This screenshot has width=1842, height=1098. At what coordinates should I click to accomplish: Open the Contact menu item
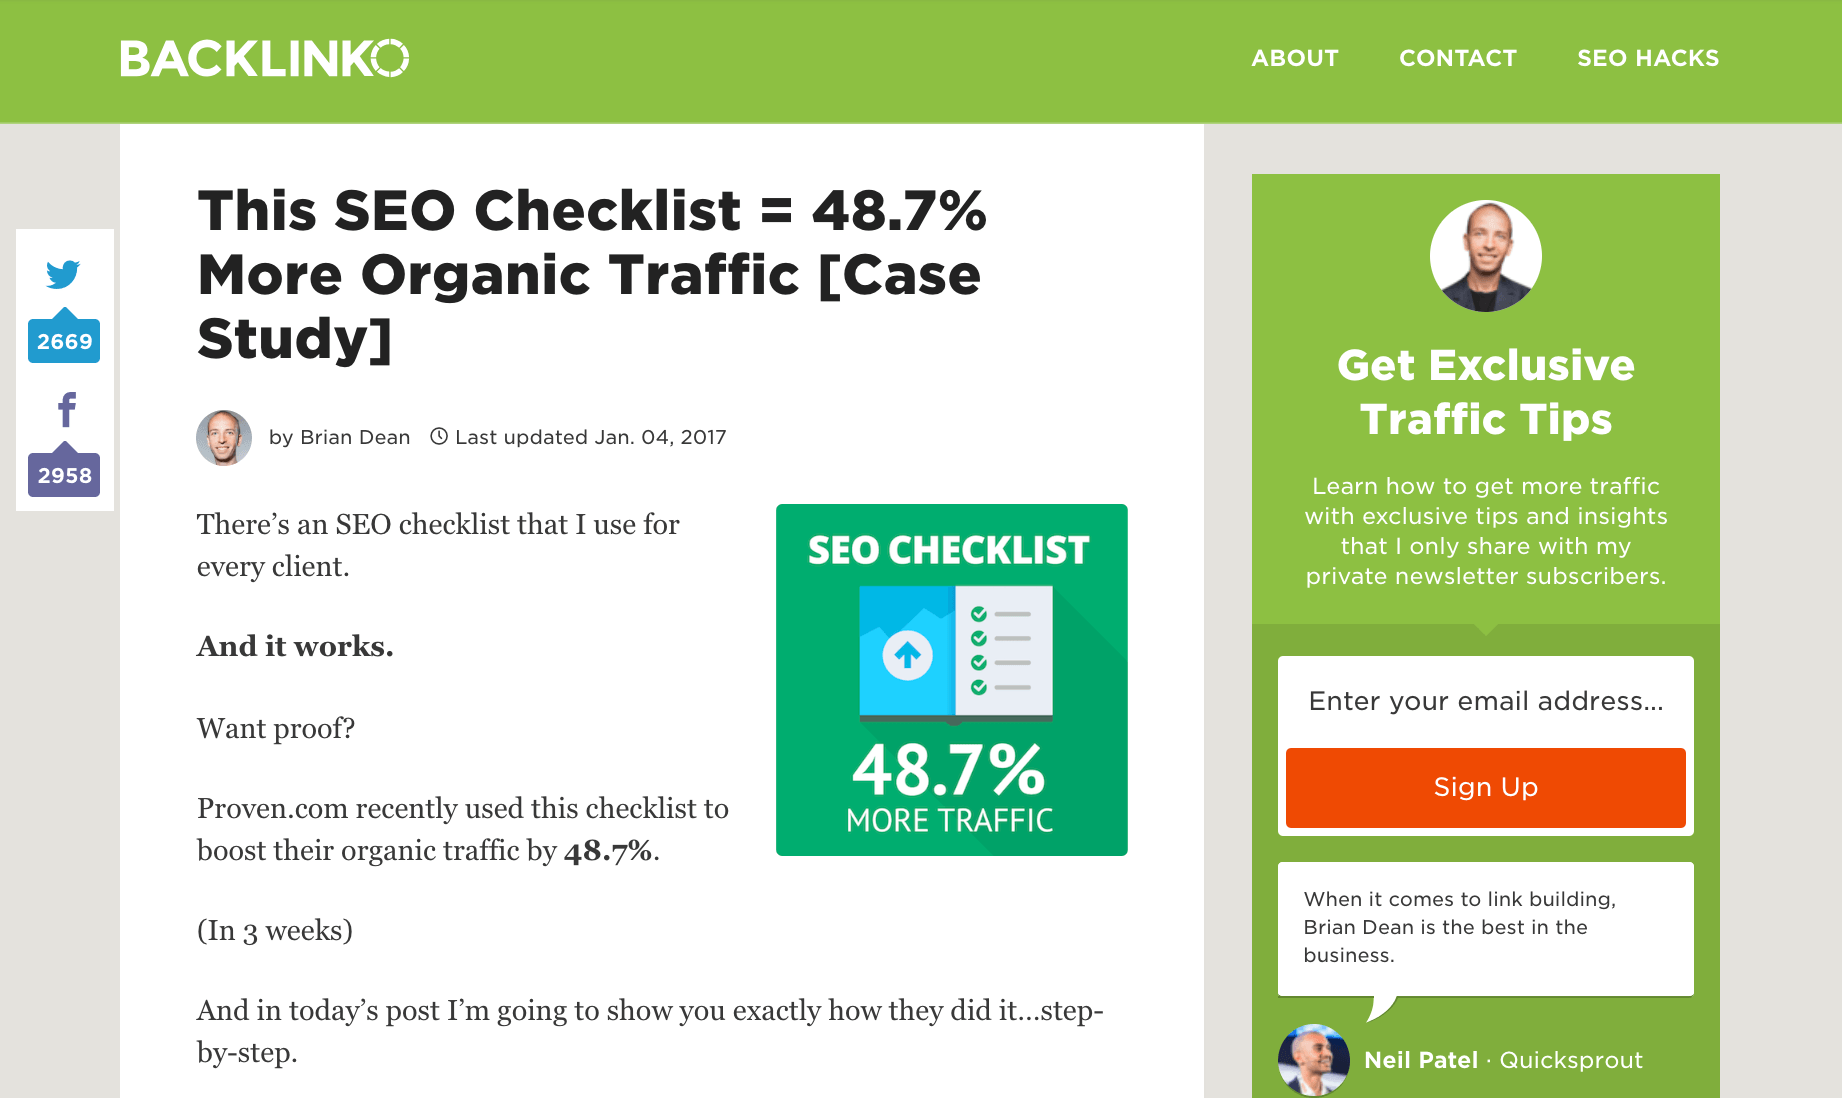pos(1457,58)
